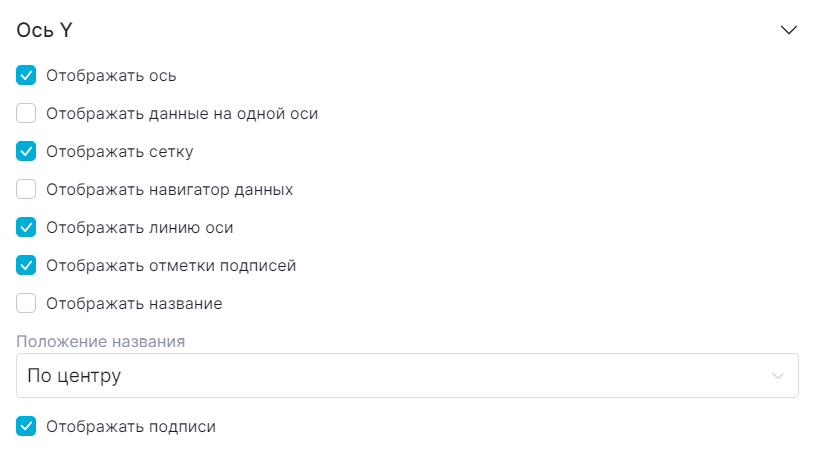814x466 pixels.
Task: Toggle off the 'Отображать отметки подписей' checkbox
Action: [x=27, y=265]
